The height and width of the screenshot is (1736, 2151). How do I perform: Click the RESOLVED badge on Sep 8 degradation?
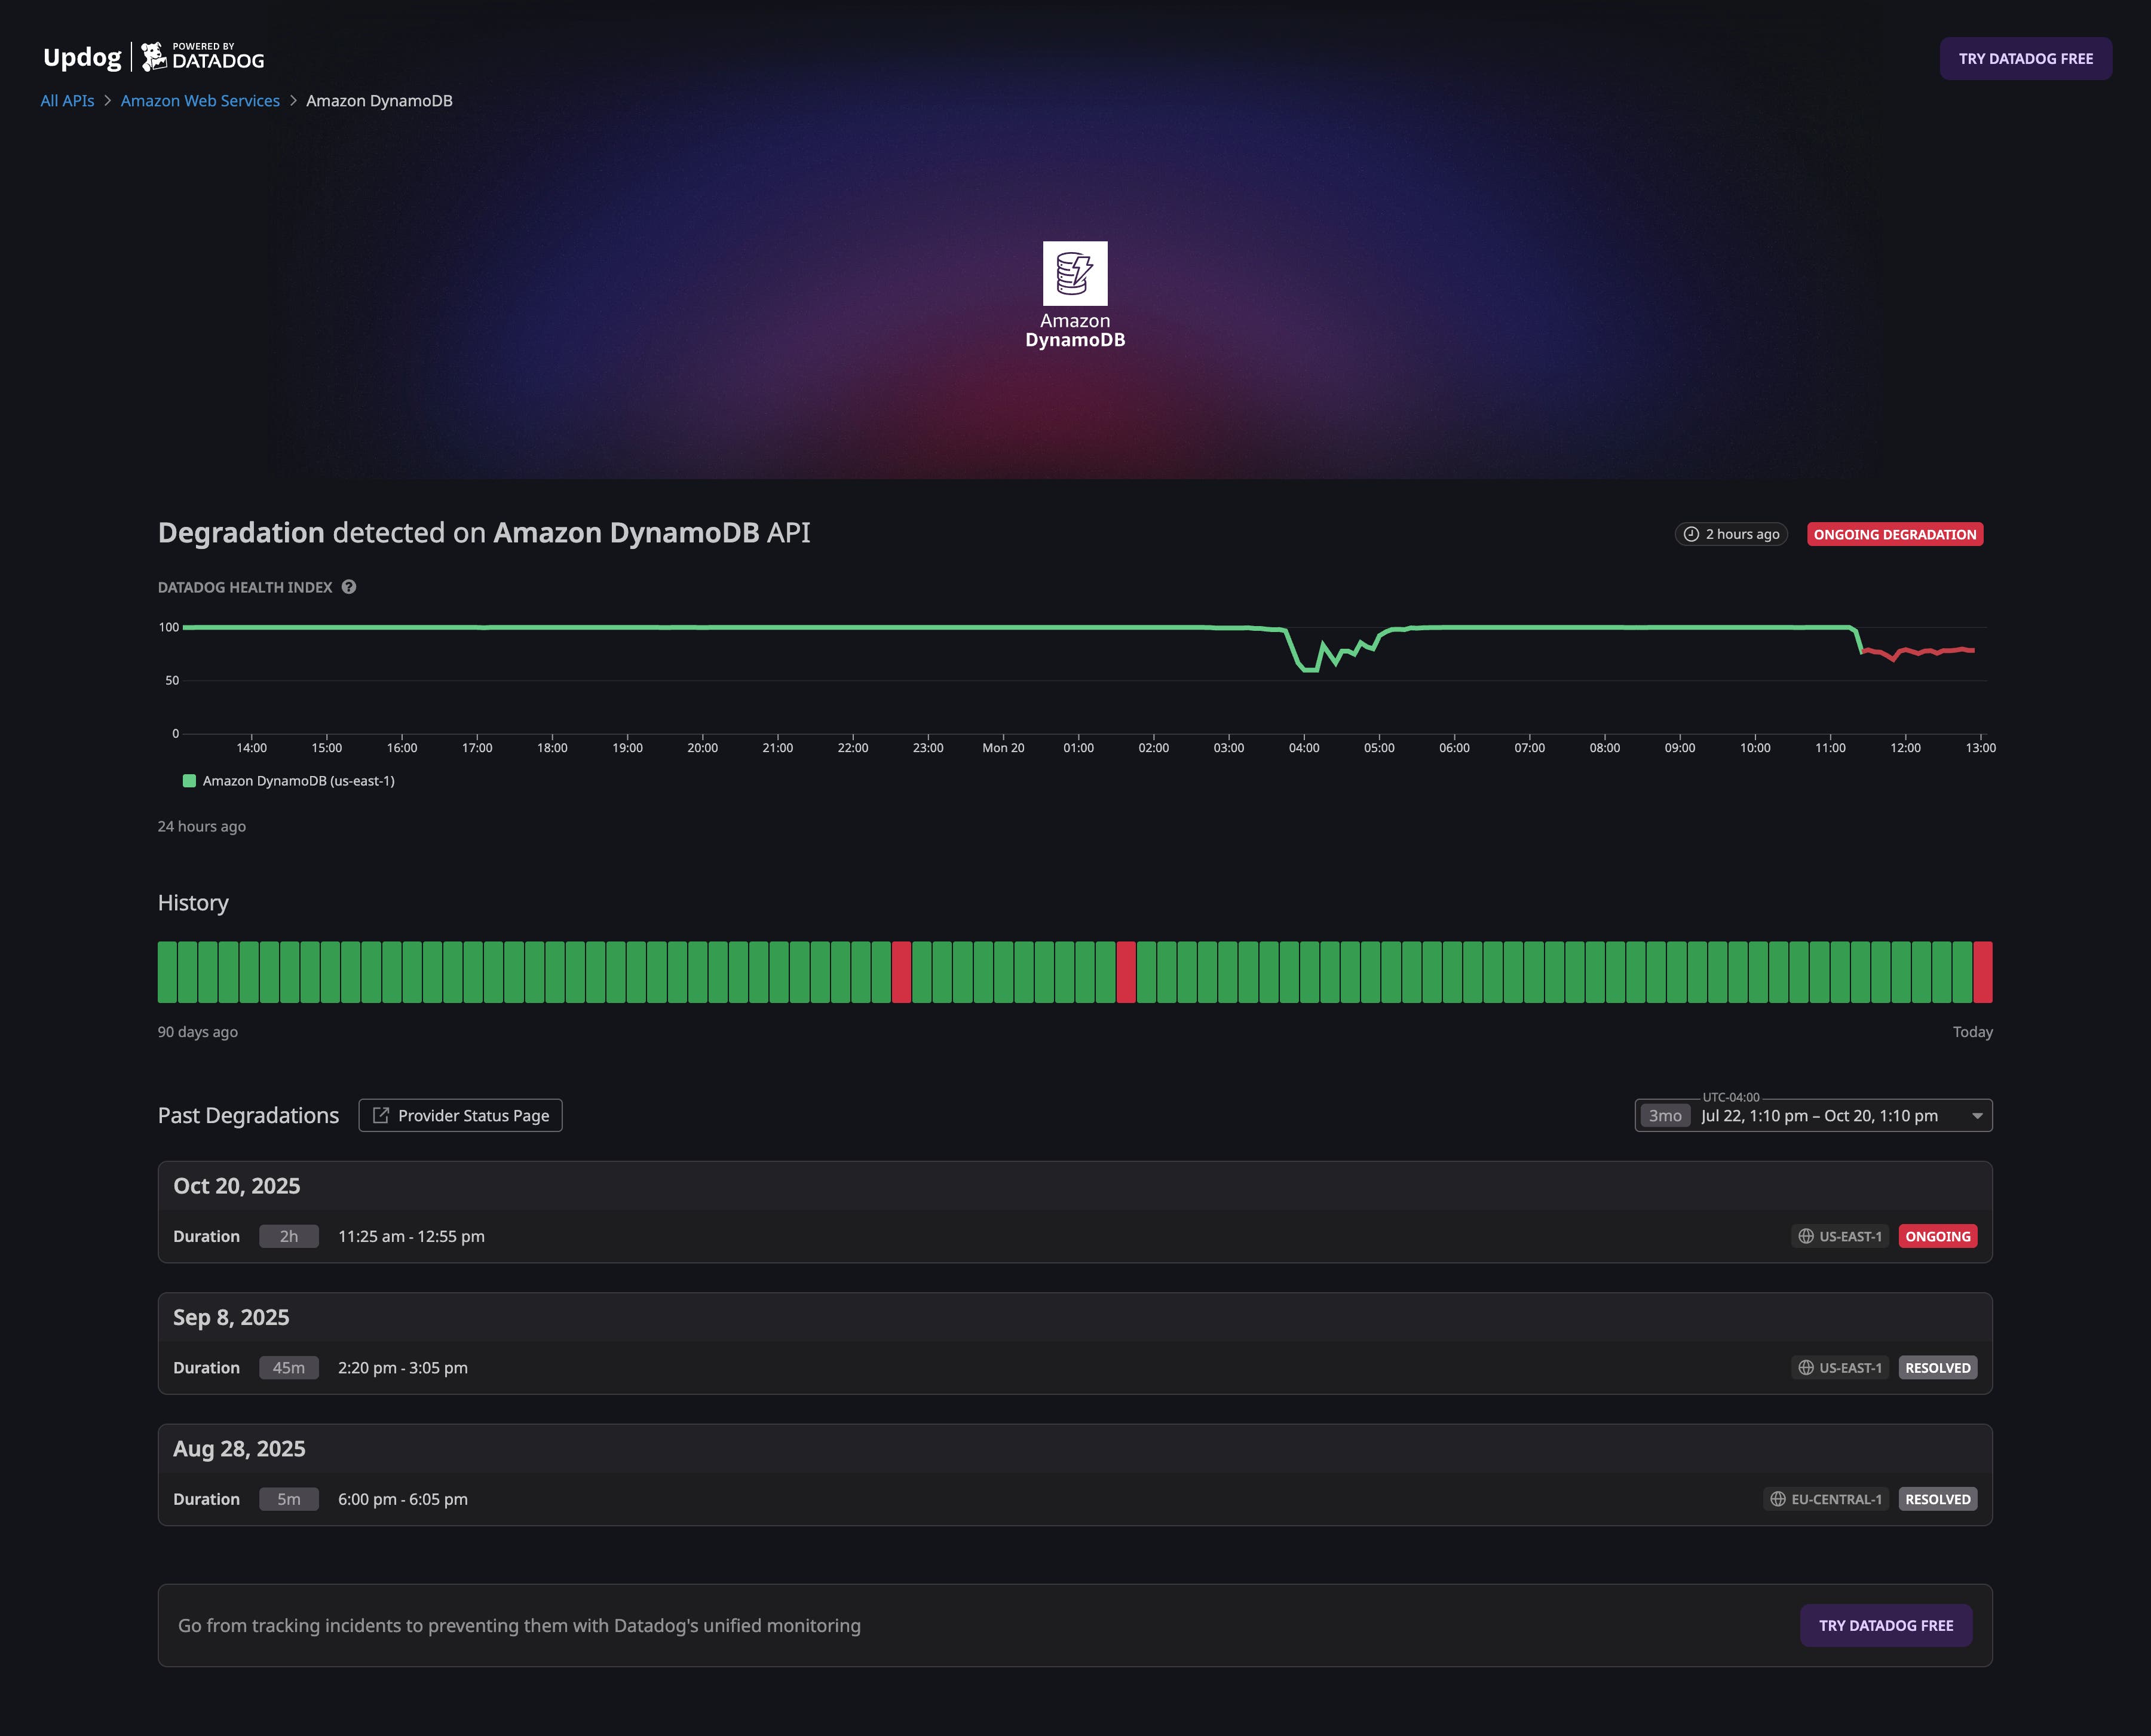(1937, 1367)
